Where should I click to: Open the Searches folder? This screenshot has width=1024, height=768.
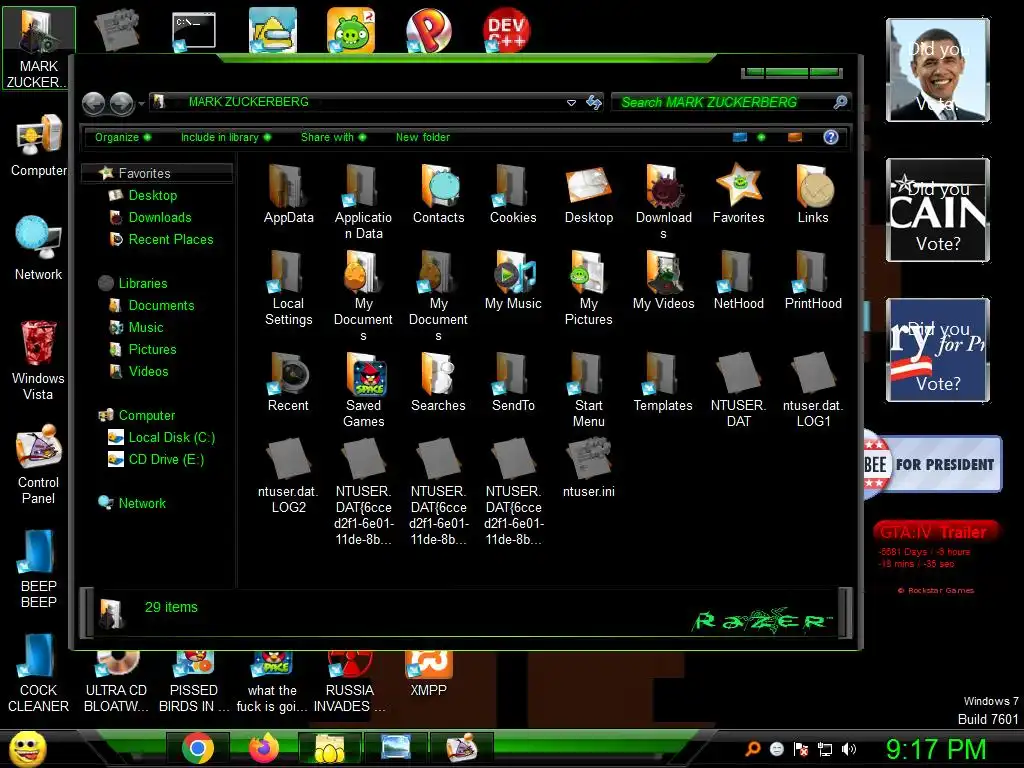coord(438,382)
